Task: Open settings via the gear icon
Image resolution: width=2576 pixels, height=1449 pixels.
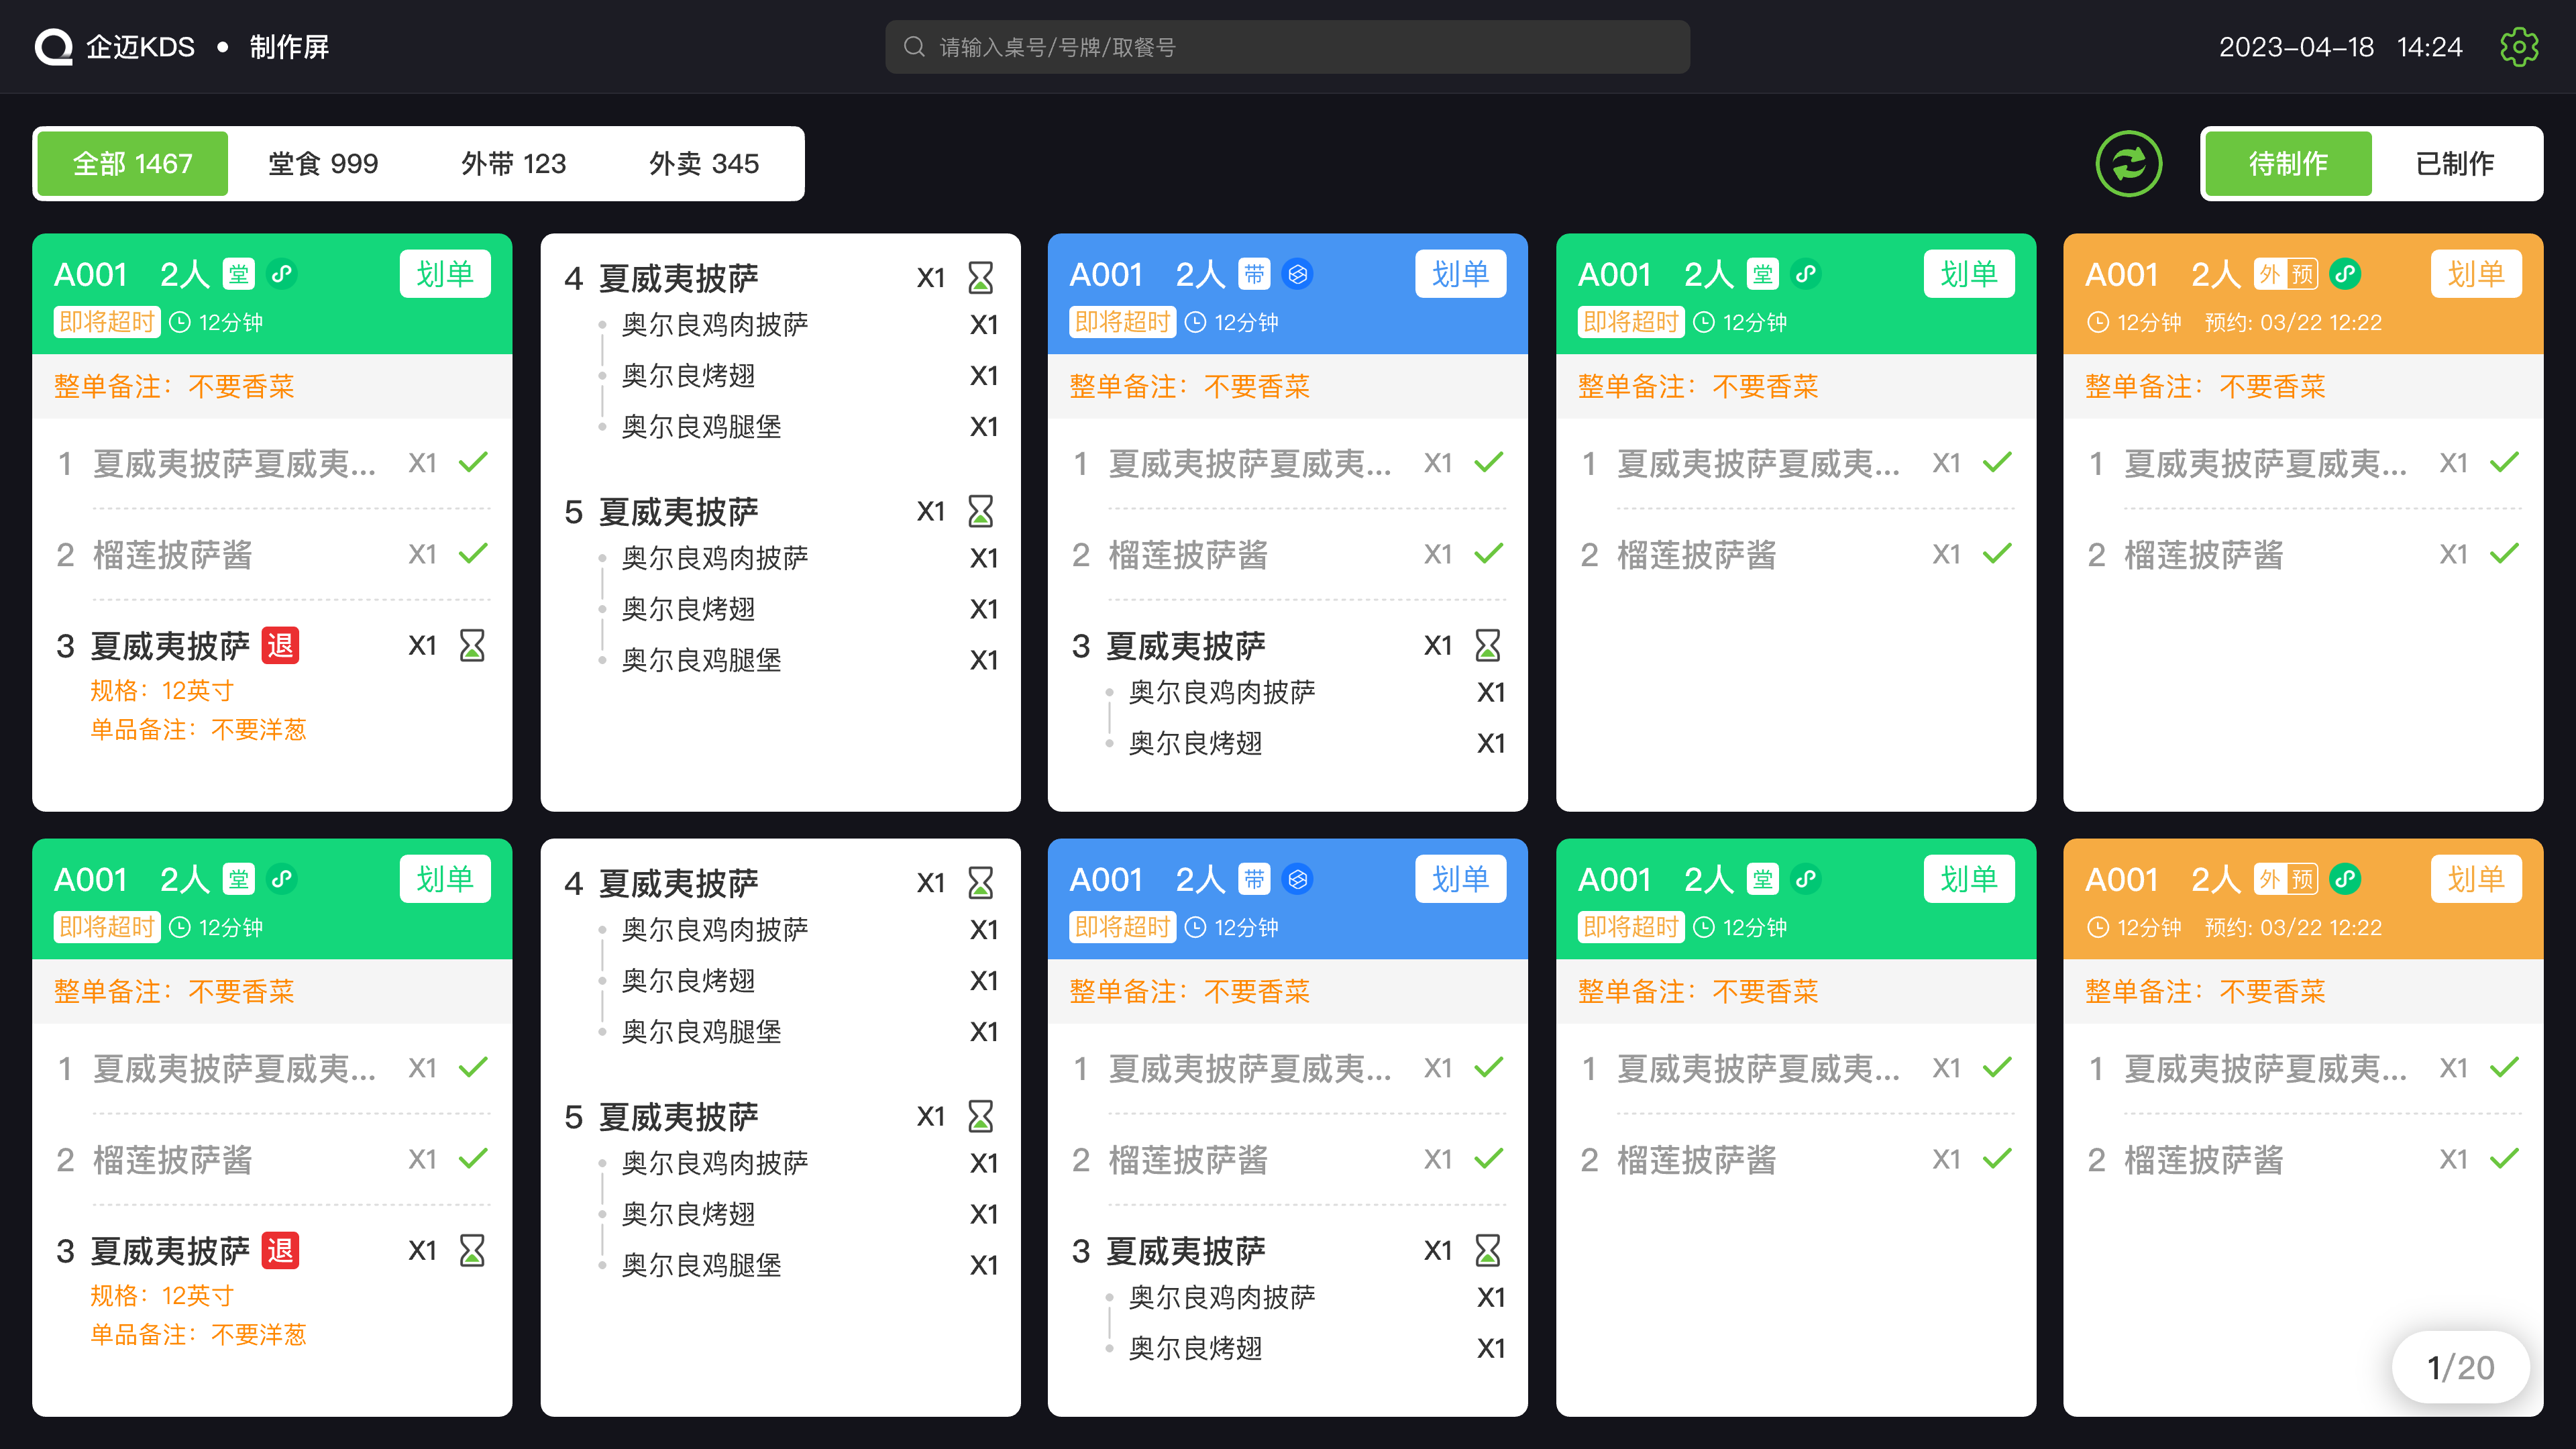Action: point(2519,47)
